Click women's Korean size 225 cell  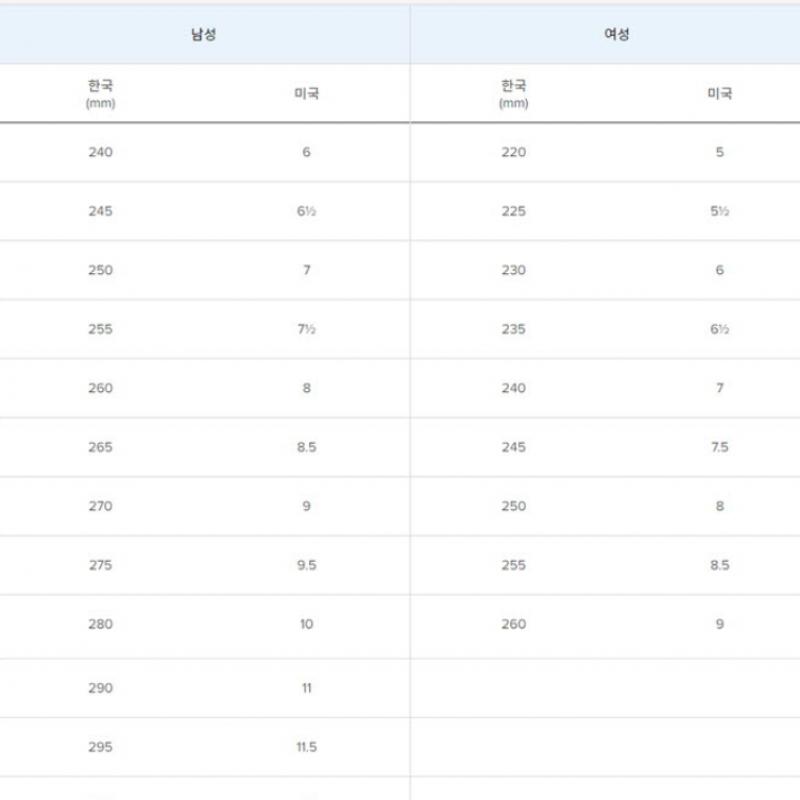click(513, 211)
